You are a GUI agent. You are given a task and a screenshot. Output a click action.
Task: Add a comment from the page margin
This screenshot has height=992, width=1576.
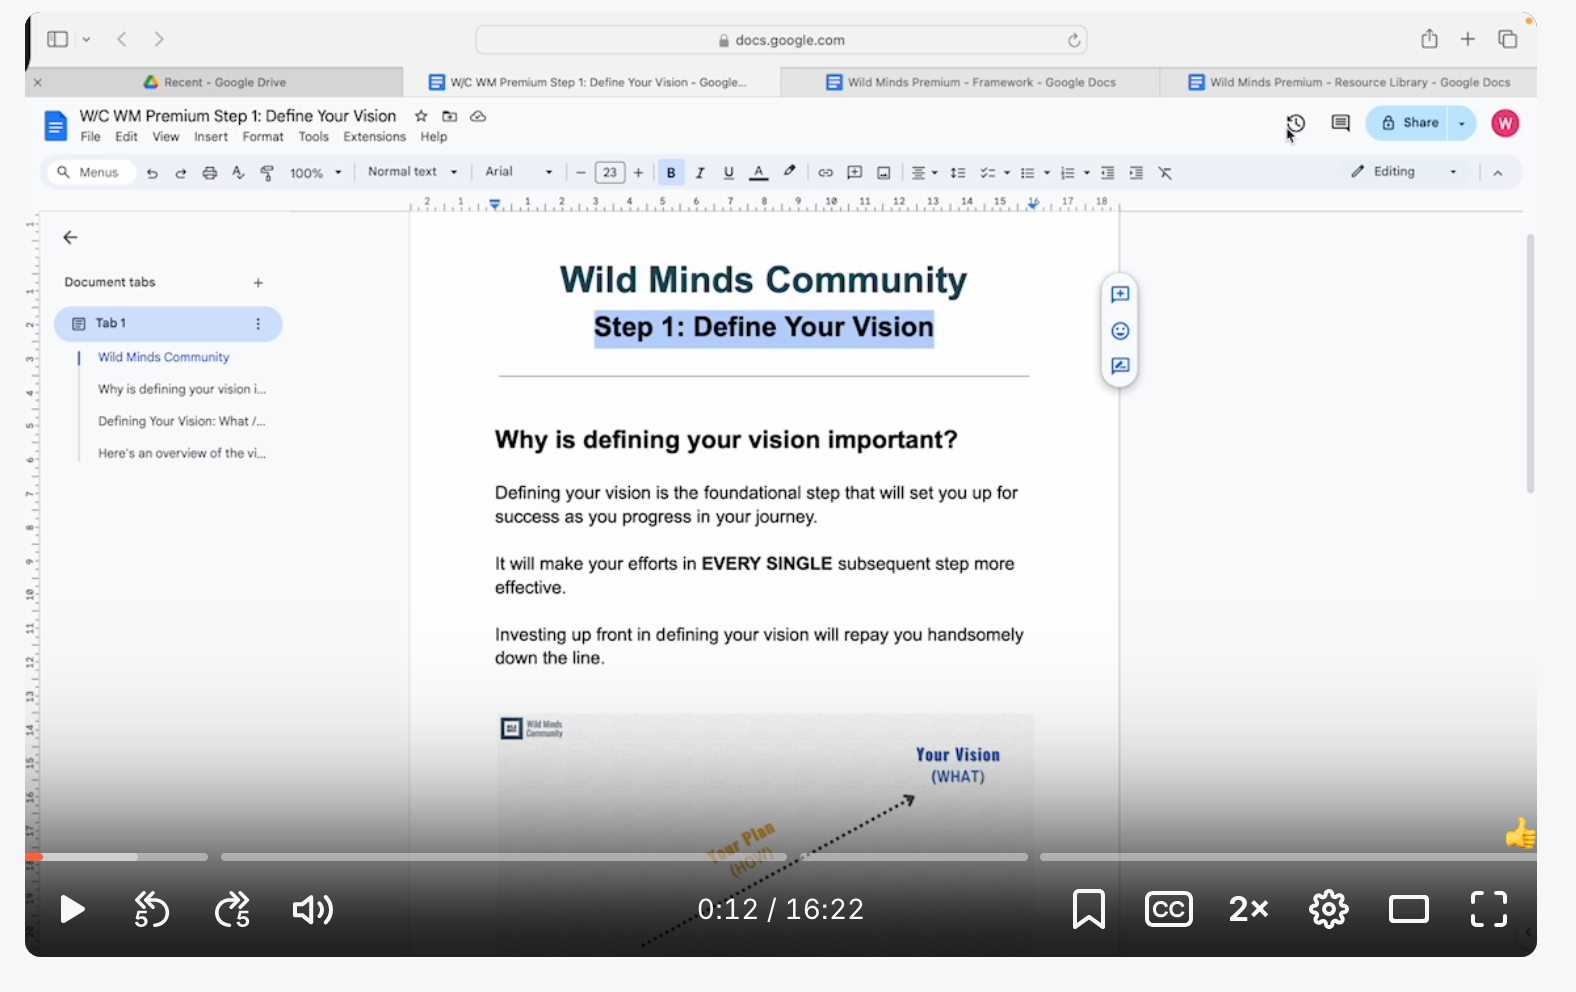1120,294
